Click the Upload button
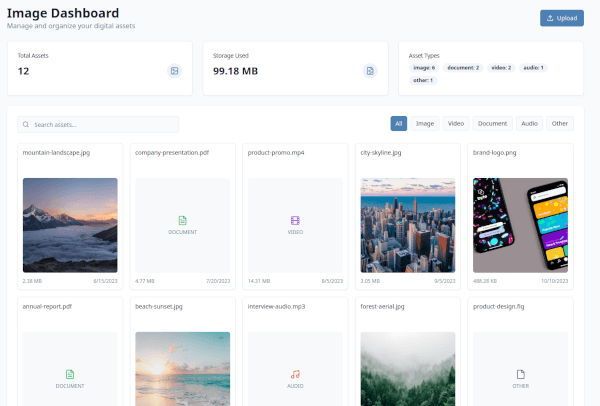 click(562, 18)
